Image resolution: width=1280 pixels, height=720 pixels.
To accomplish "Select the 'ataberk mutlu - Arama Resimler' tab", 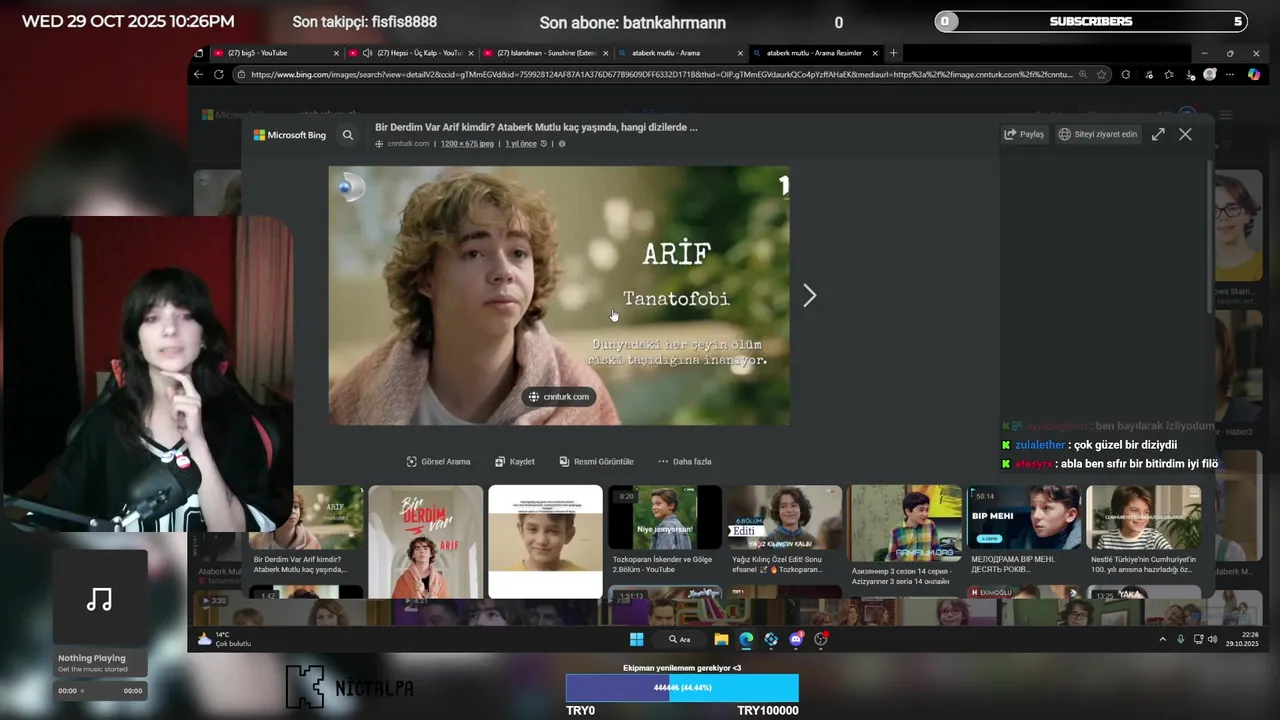I will (815, 53).
